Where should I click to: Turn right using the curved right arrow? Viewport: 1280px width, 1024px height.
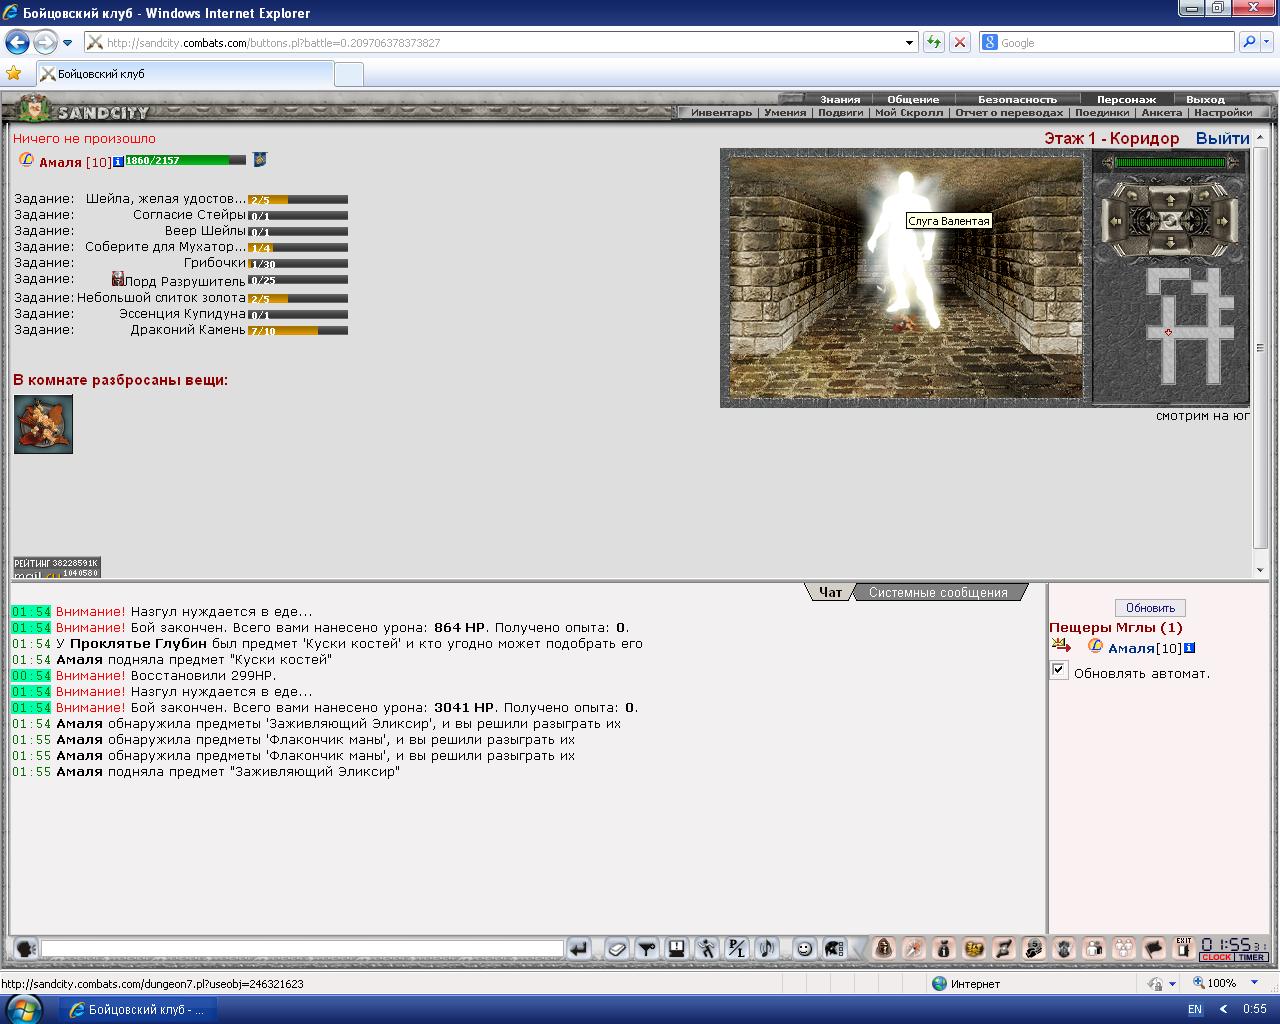1204,195
